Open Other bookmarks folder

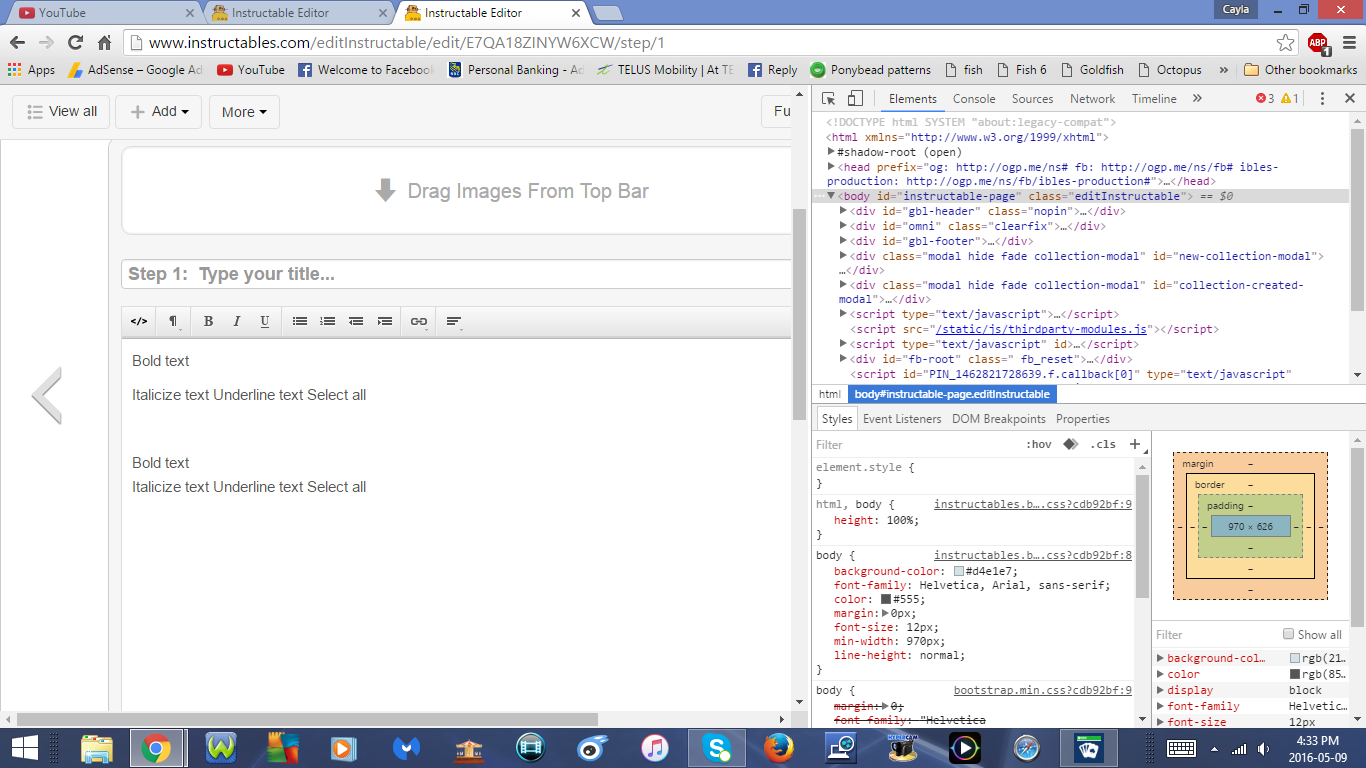tap(1301, 70)
